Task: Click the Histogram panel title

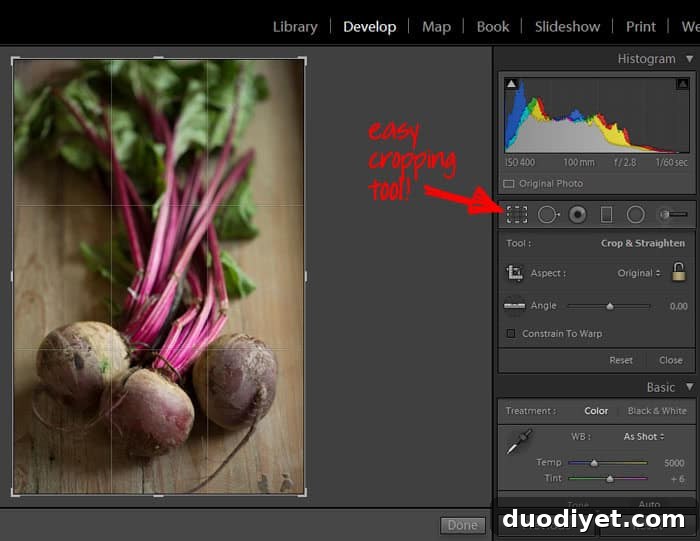Action: [x=646, y=59]
